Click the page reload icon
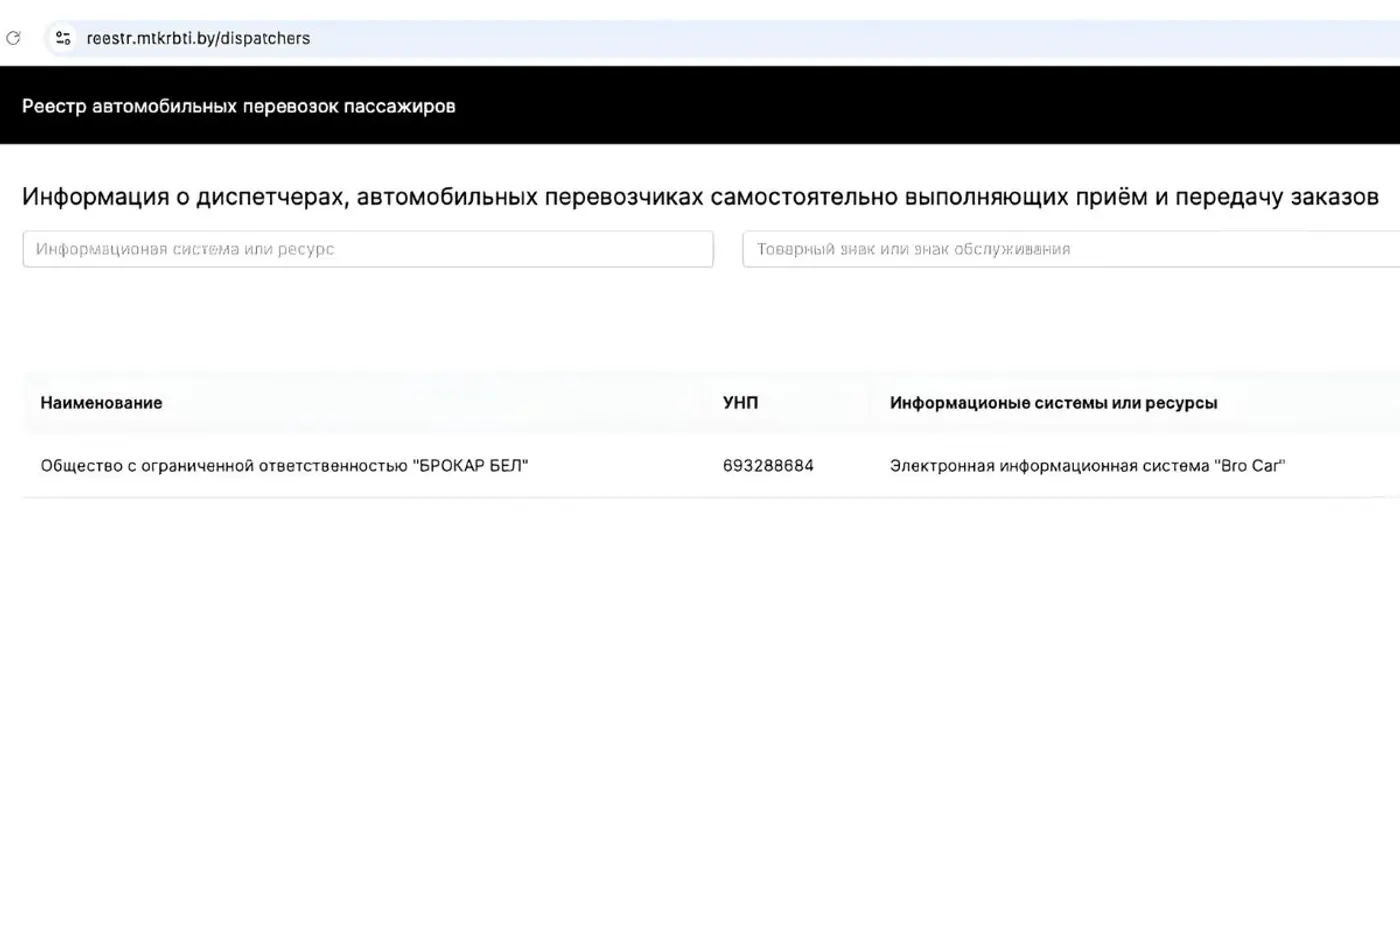1400x933 pixels. (x=13, y=38)
